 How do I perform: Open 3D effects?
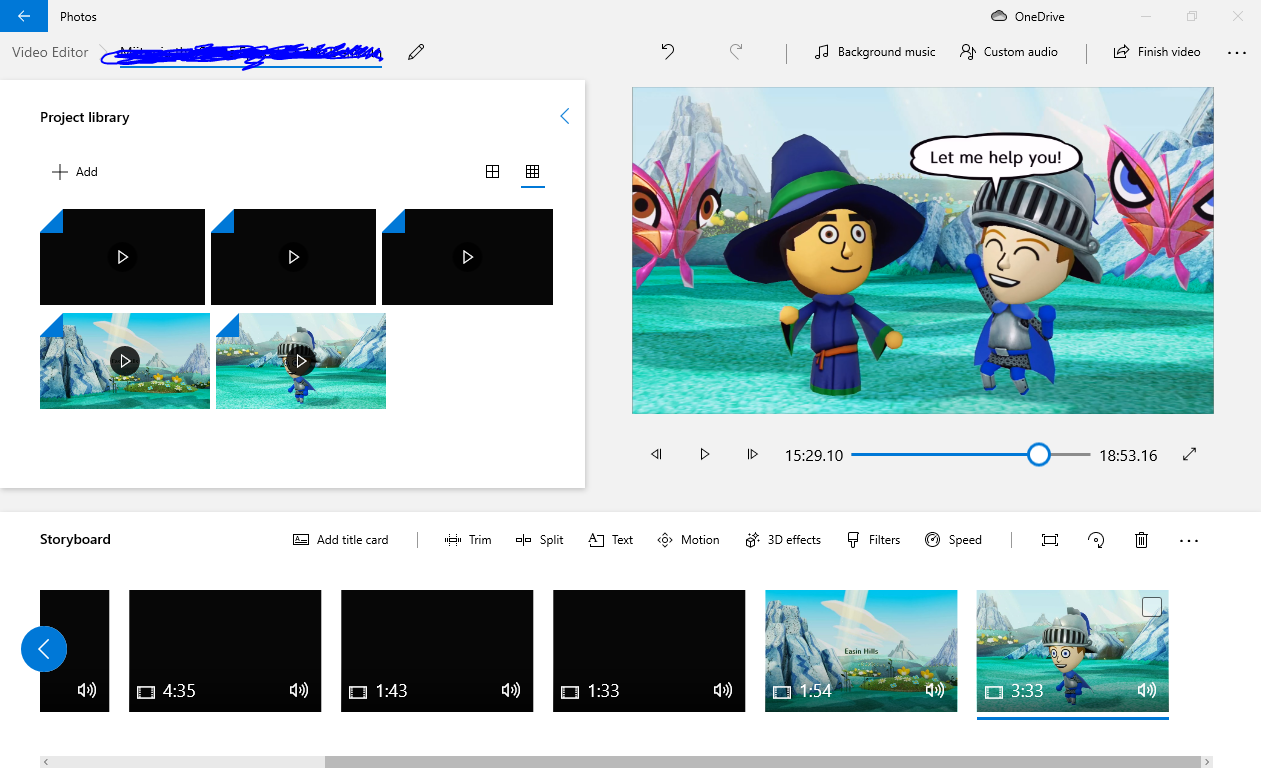[782, 540]
